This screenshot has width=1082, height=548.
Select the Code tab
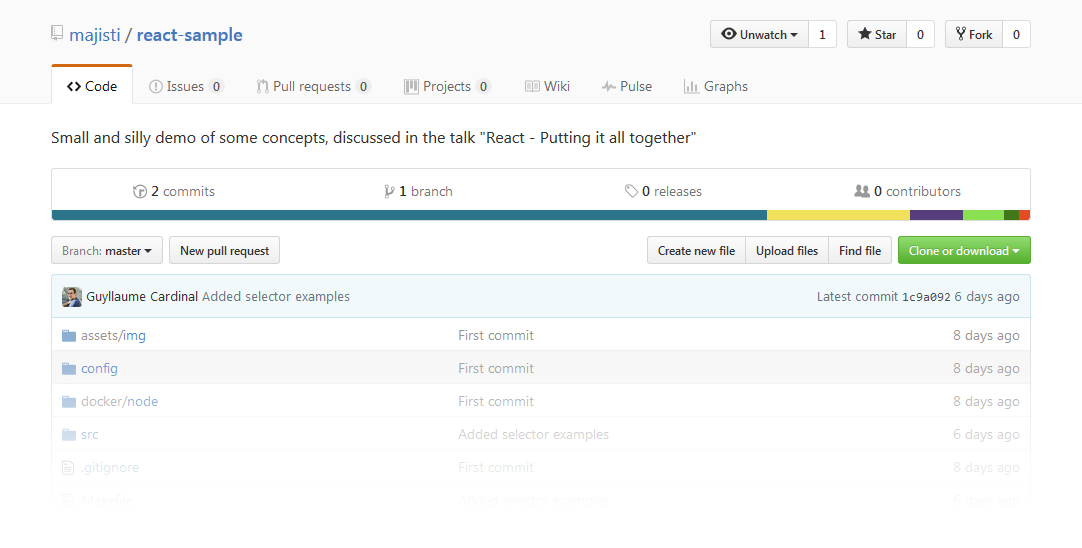click(x=92, y=86)
